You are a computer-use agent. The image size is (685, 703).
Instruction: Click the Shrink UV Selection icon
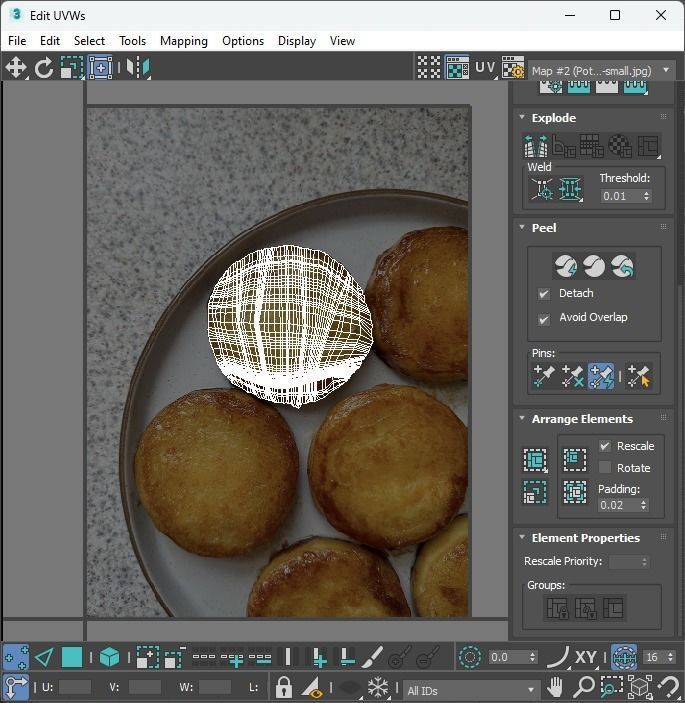click(x=175, y=658)
